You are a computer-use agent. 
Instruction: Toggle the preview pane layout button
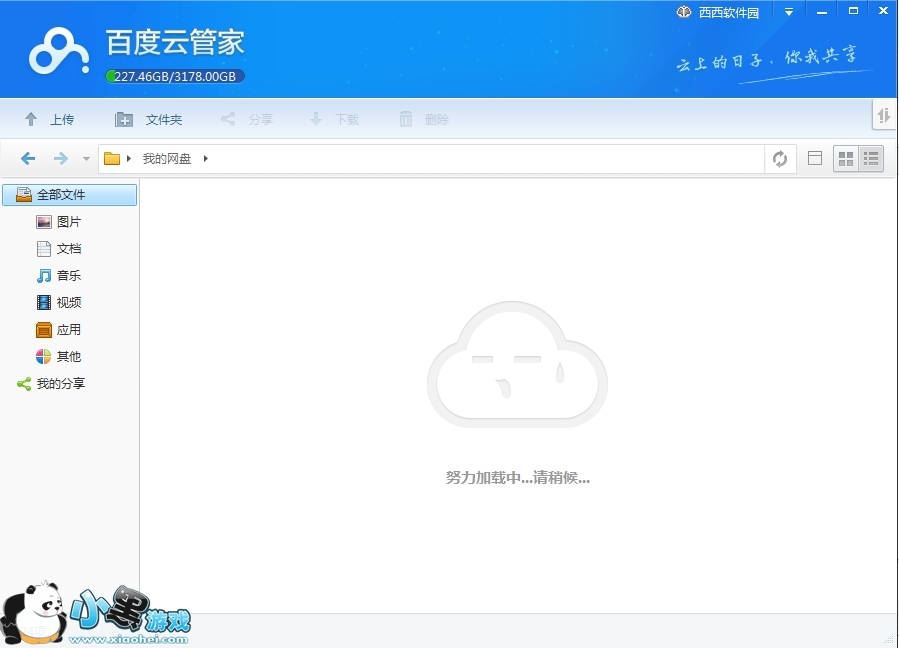point(815,159)
